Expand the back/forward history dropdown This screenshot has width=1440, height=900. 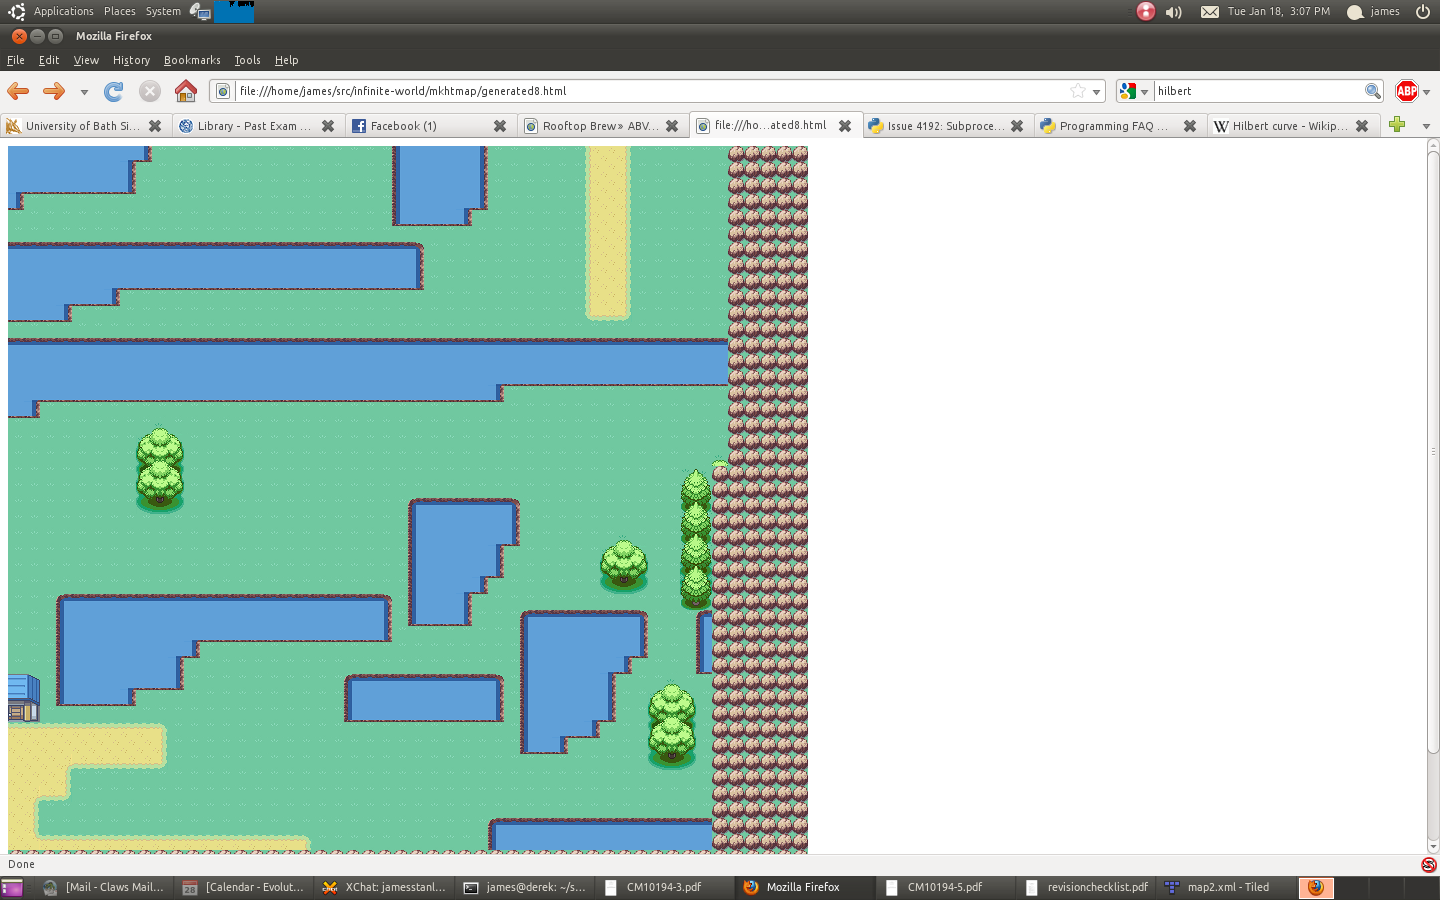tap(84, 92)
